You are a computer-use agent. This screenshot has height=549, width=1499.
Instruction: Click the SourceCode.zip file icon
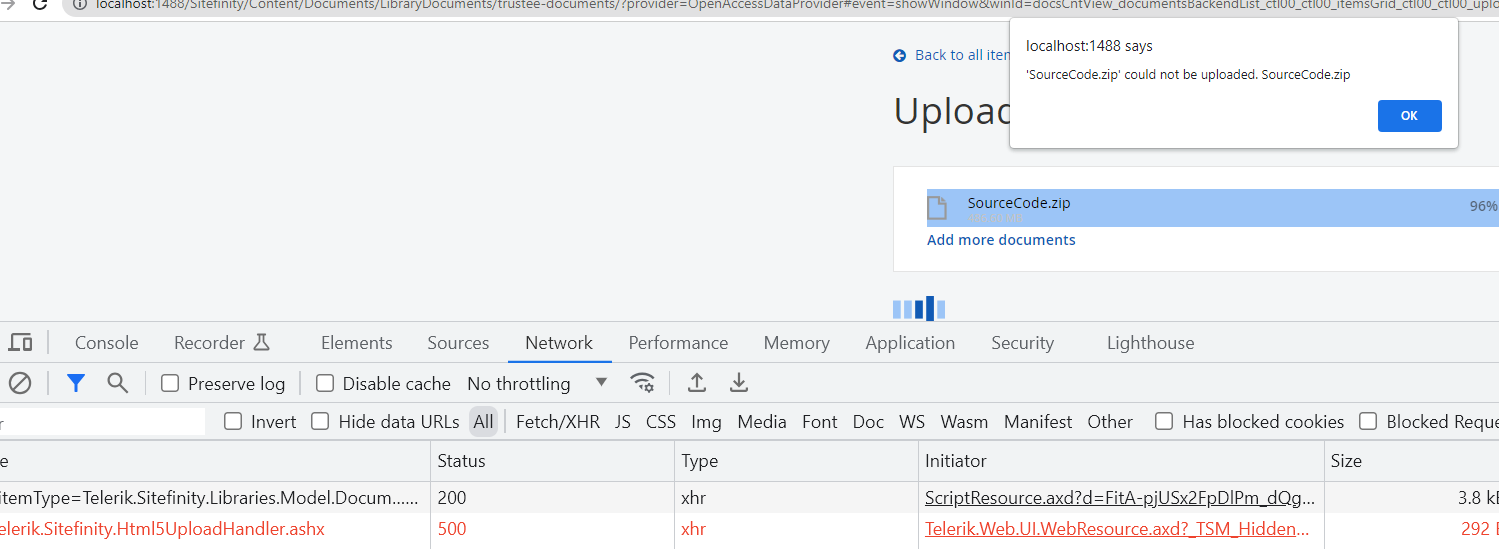(937, 208)
